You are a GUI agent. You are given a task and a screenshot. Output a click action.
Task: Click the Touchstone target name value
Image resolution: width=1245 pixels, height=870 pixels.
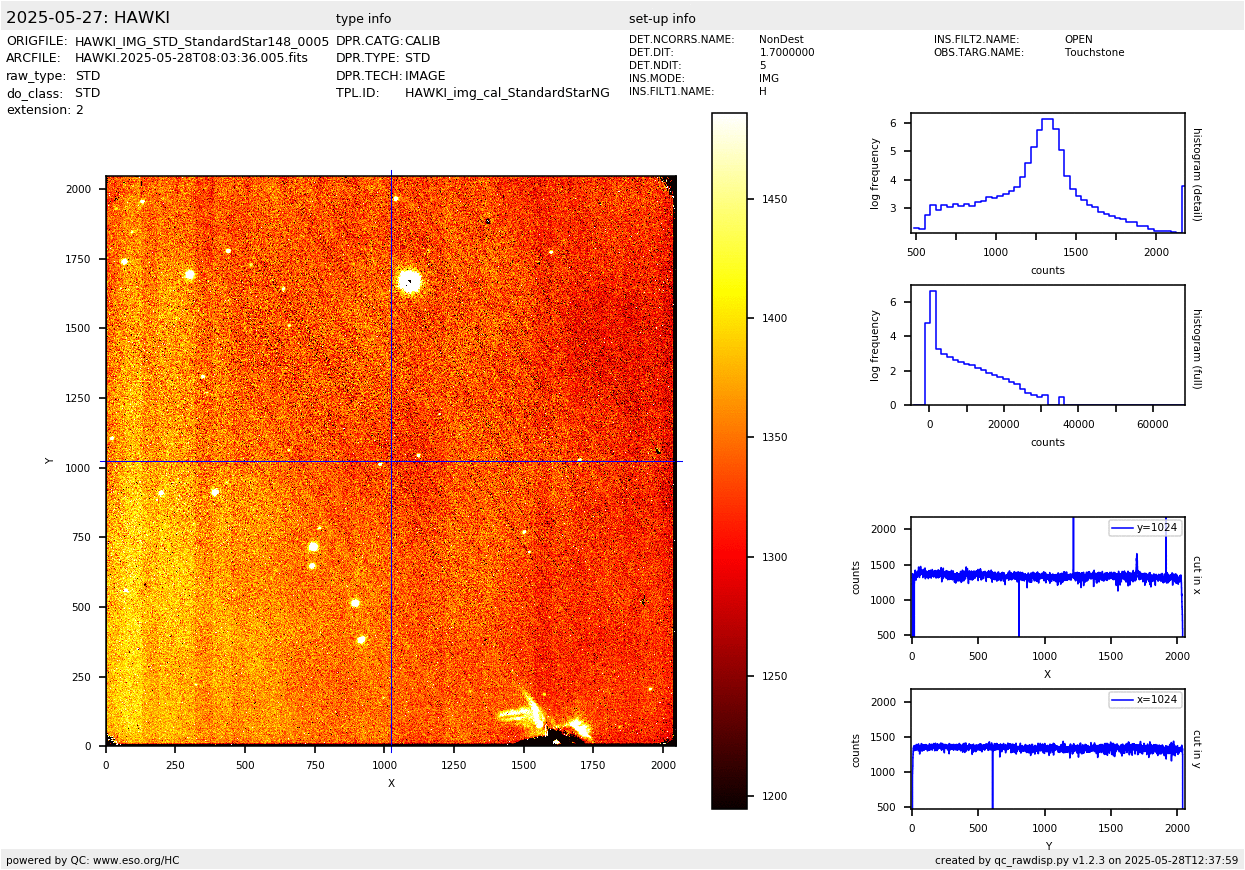pyautogui.click(x=1094, y=53)
